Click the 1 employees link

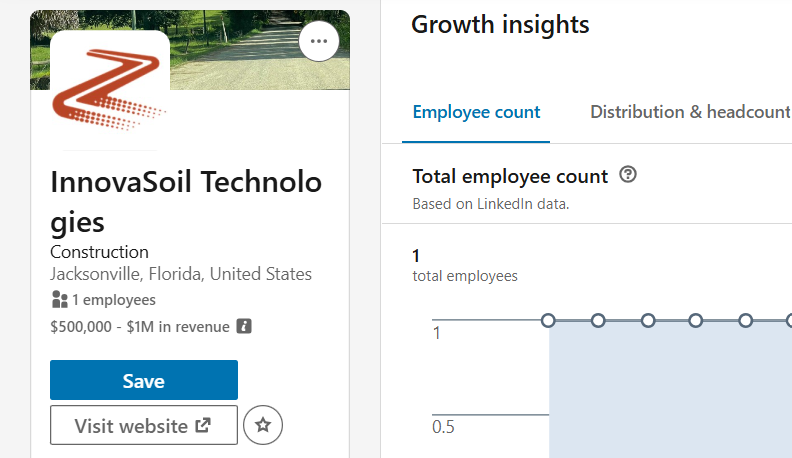tap(114, 300)
